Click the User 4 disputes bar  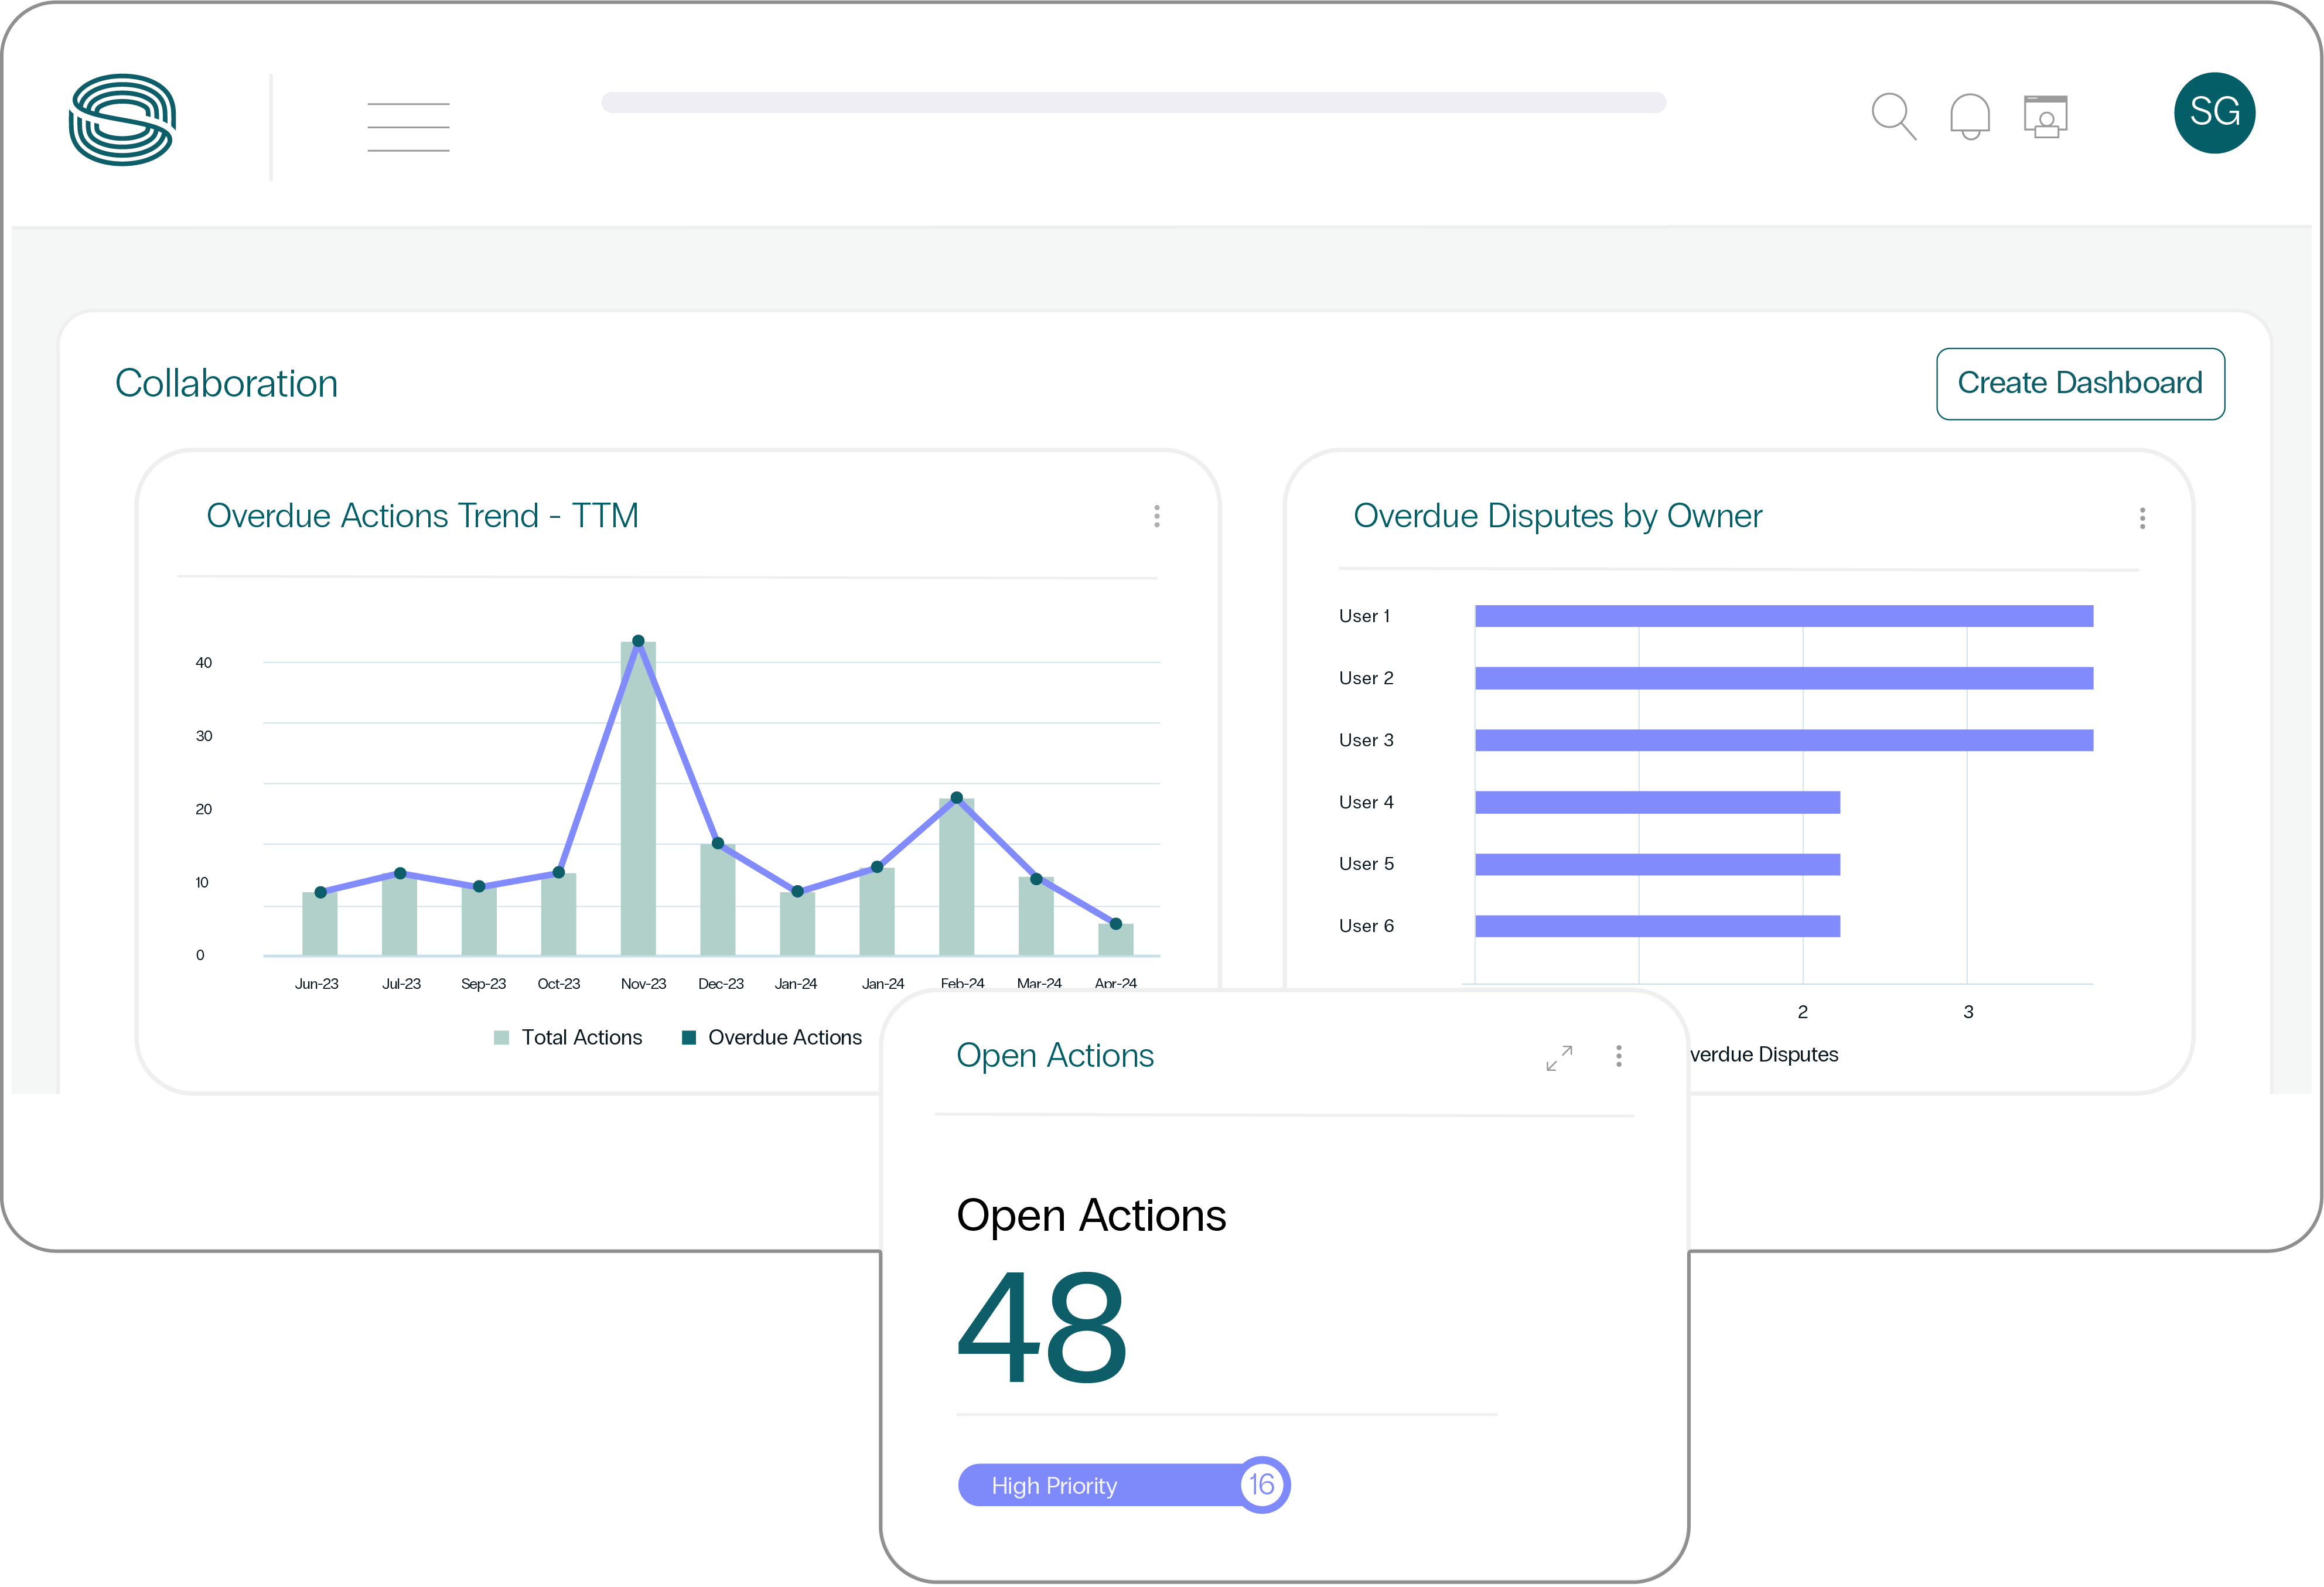[x=1657, y=802]
